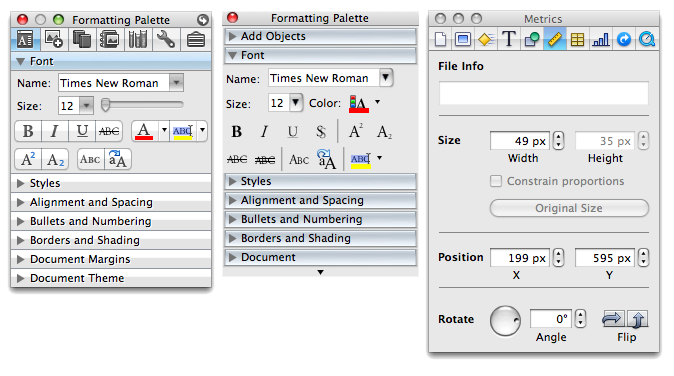Click the Angle stepper

click(581, 319)
